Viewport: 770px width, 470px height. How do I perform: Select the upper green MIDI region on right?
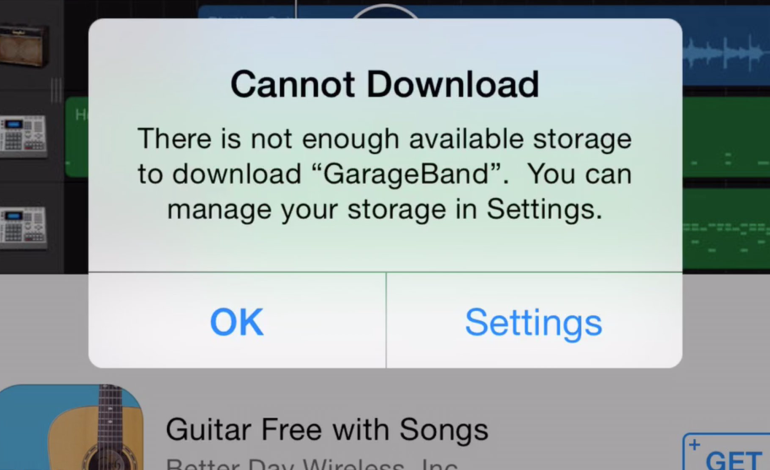click(x=726, y=138)
